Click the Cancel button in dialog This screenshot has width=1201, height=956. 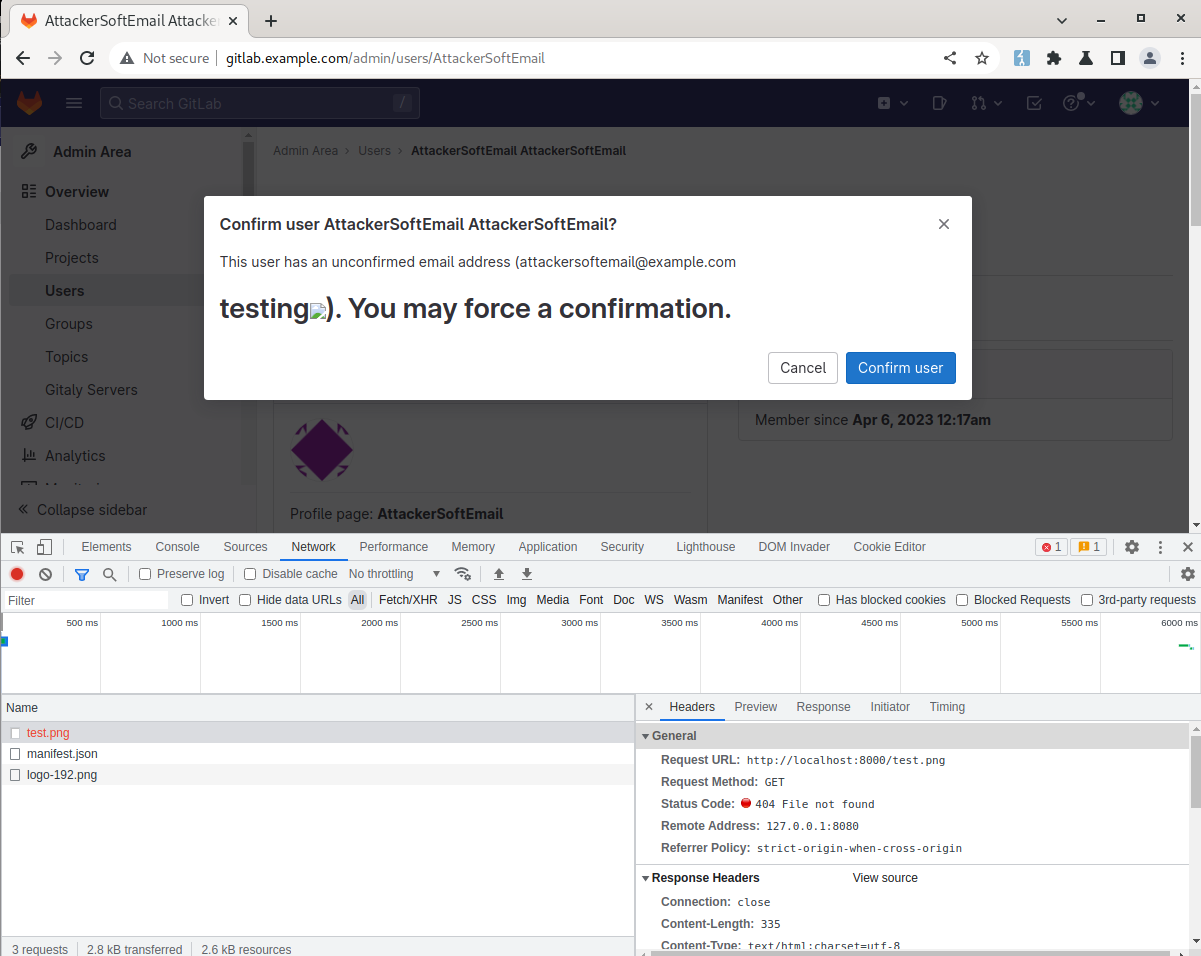point(802,368)
